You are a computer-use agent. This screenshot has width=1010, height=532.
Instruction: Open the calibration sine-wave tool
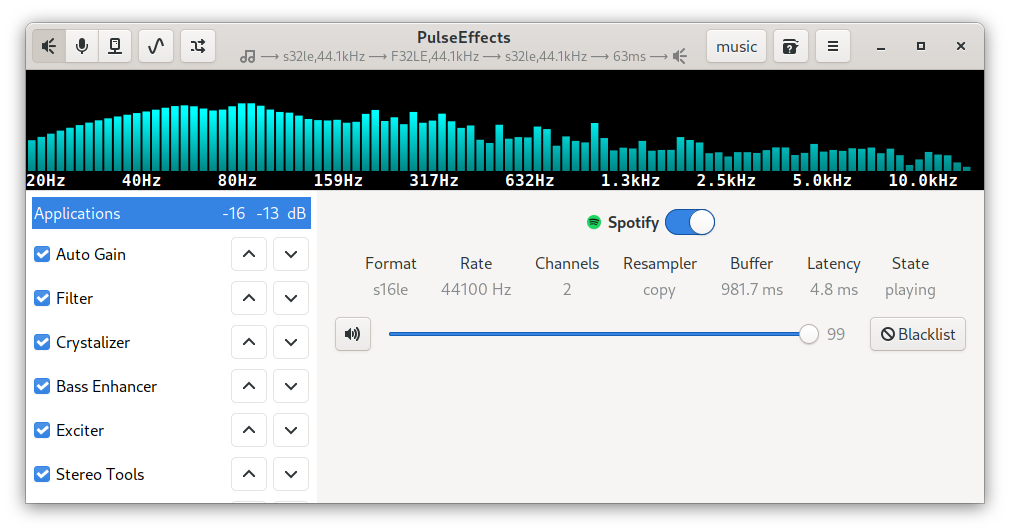click(156, 46)
